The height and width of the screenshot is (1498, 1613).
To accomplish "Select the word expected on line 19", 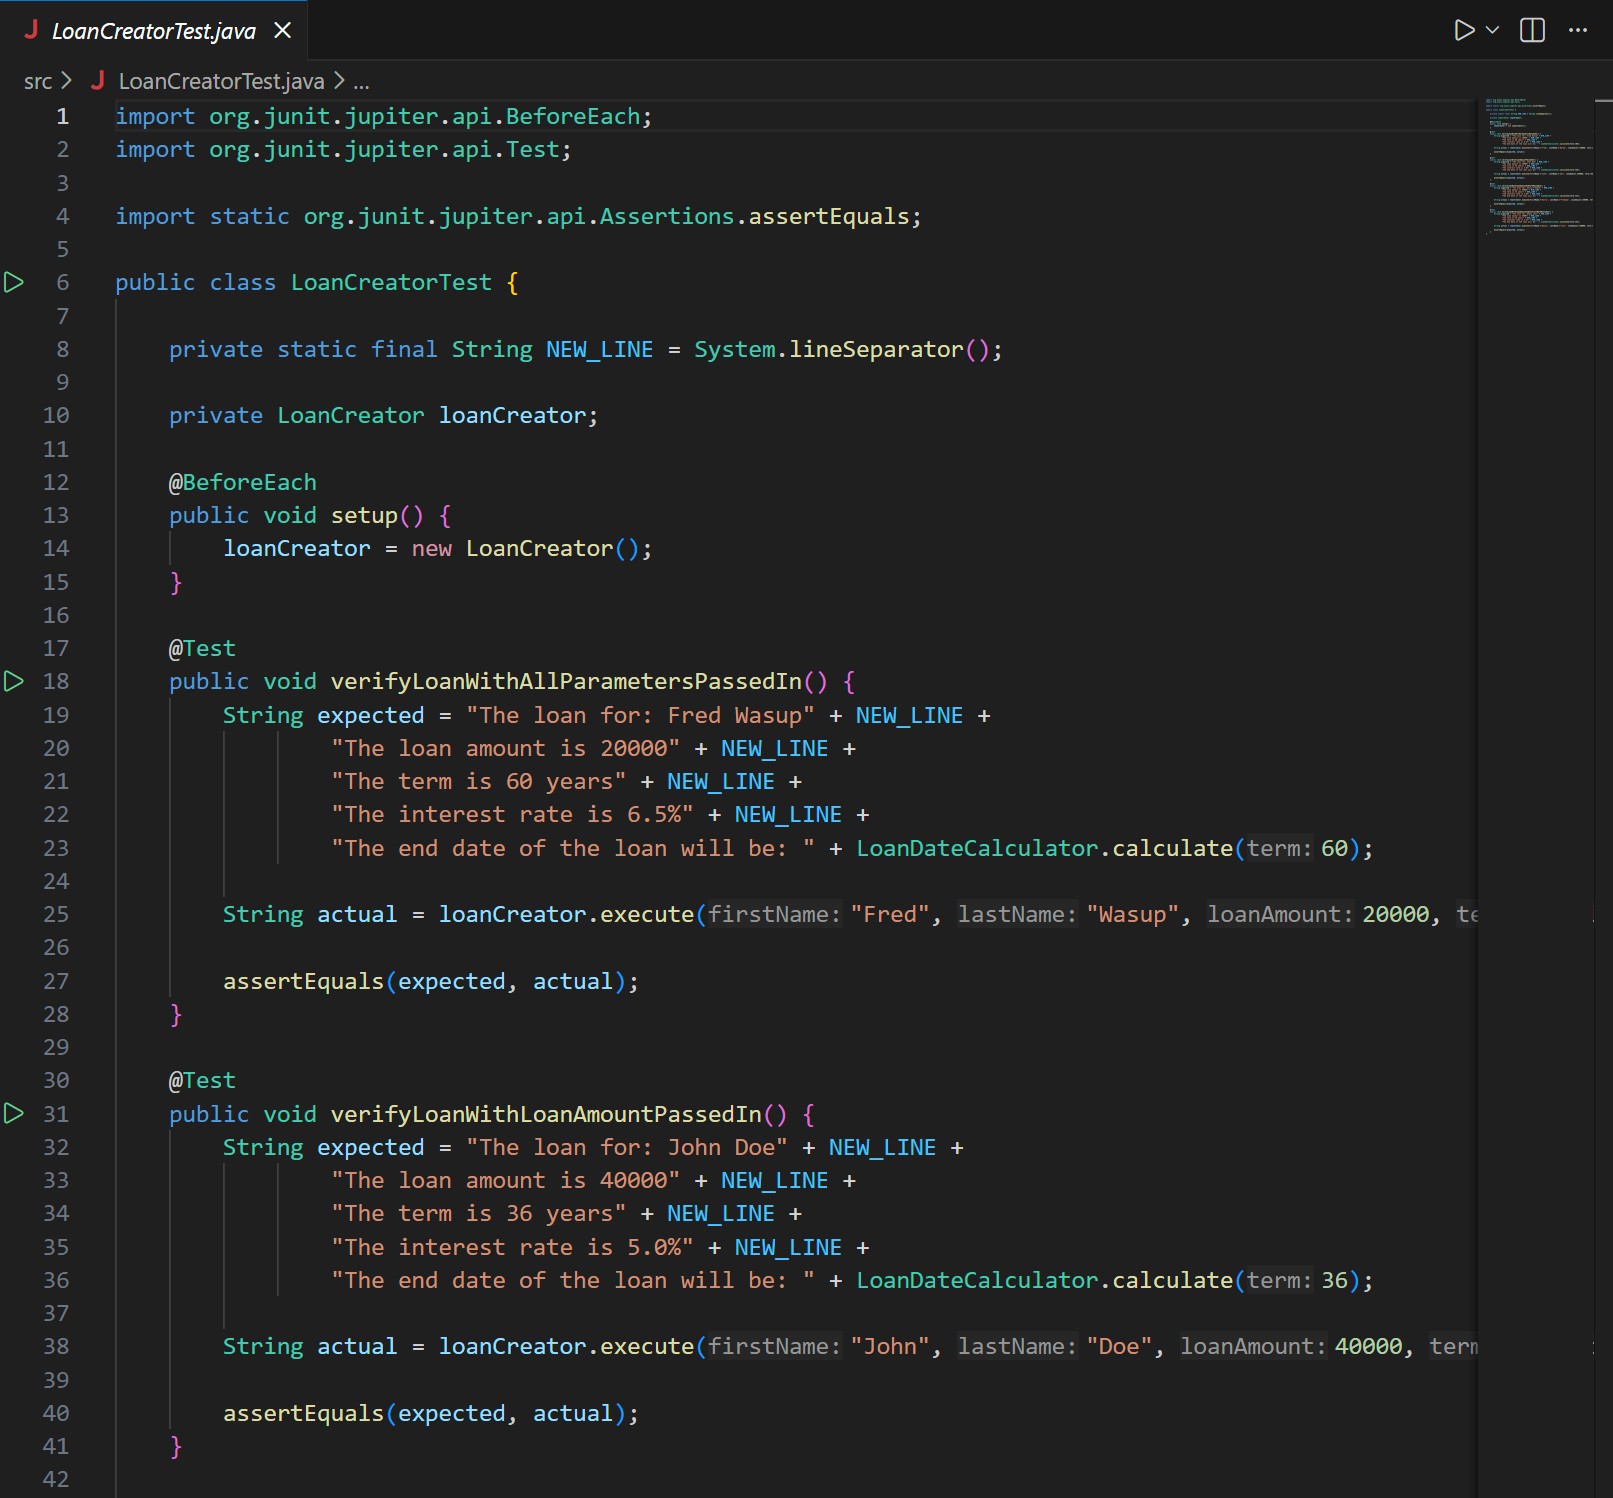I will (371, 715).
